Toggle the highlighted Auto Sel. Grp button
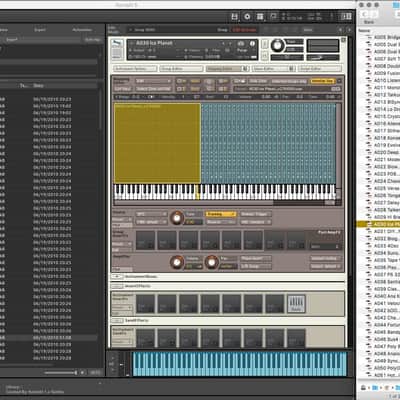This screenshot has width=400, height=400. pyautogui.click(x=322, y=81)
